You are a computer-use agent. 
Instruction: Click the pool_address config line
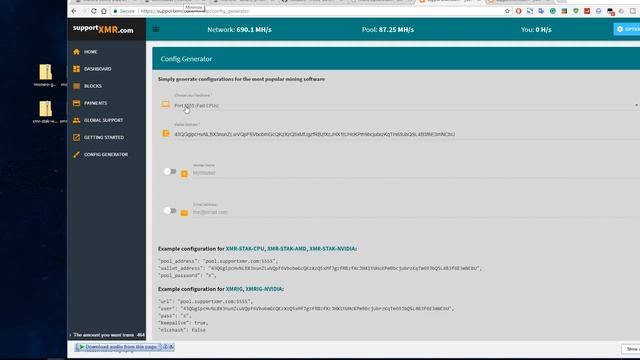point(218,261)
